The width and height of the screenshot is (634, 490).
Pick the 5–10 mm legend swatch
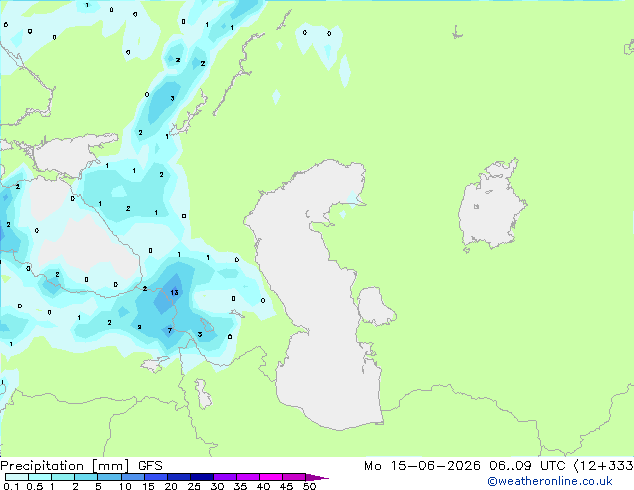click(109, 477)
